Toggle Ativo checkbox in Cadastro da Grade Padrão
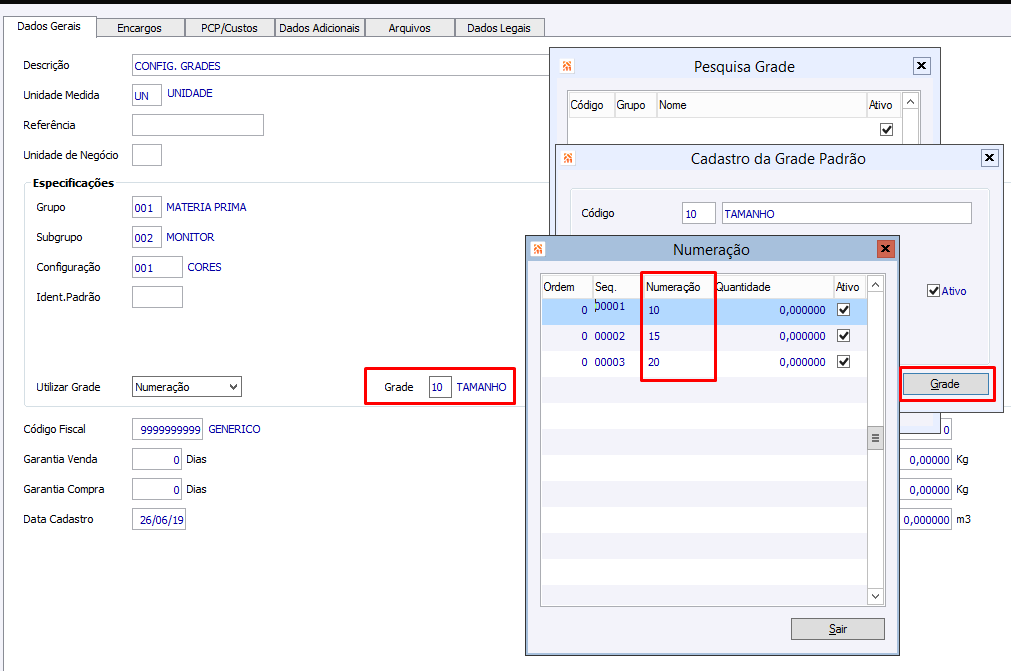The height and width of the screenshot is (671, 1011). coord(933,291)
